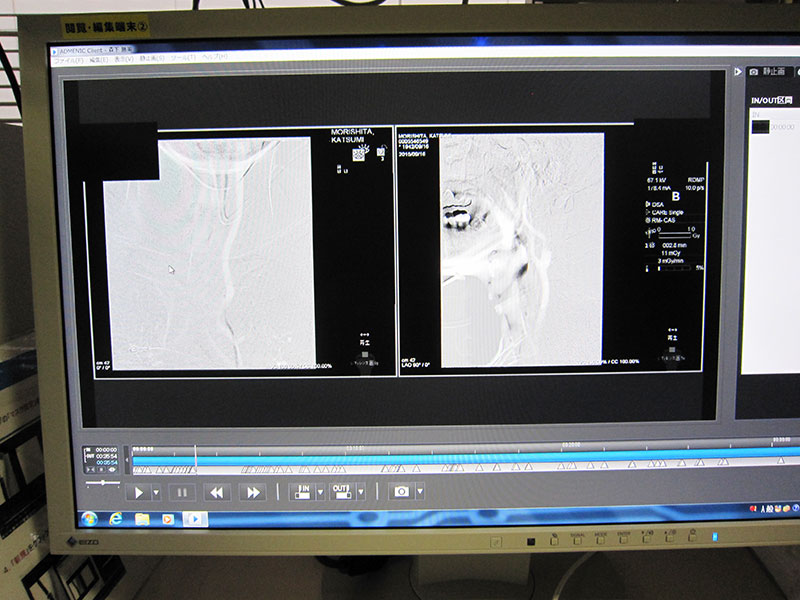Click the Fast-forward double-arrow button
The image size is (800, 600).
252,491
